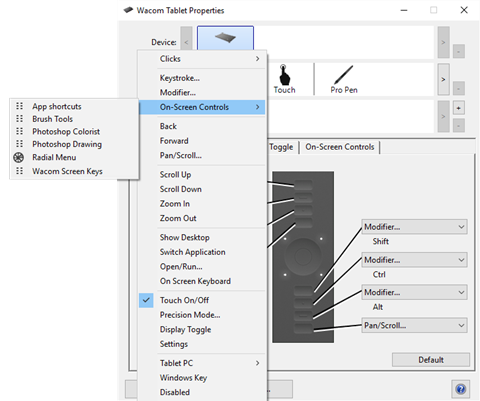
Task: Choose the Radial Menu wheel icon
Action: tap(19, 157)
